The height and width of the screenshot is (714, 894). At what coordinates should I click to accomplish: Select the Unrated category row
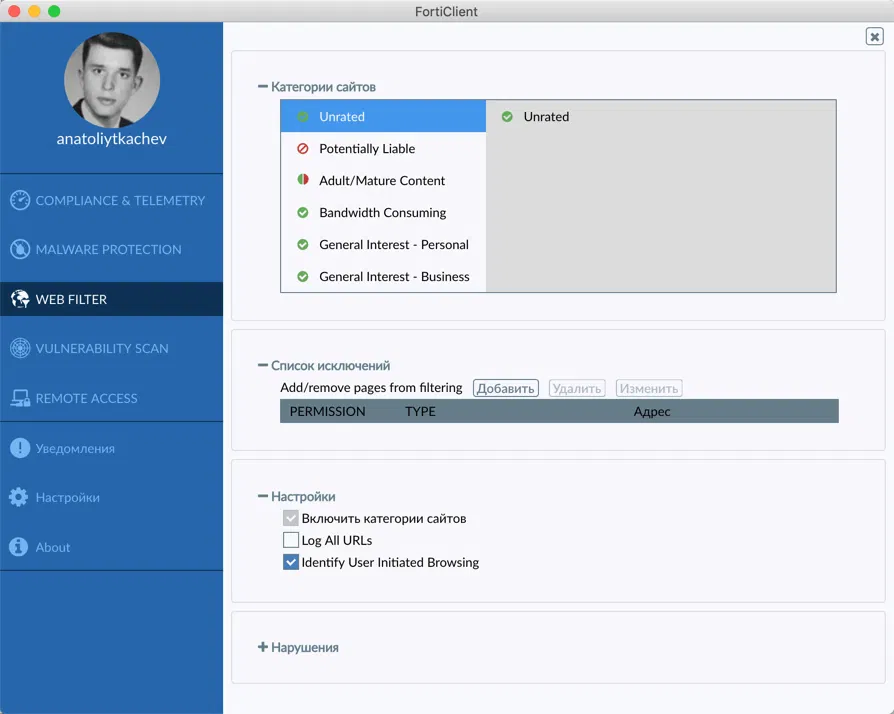383,116
